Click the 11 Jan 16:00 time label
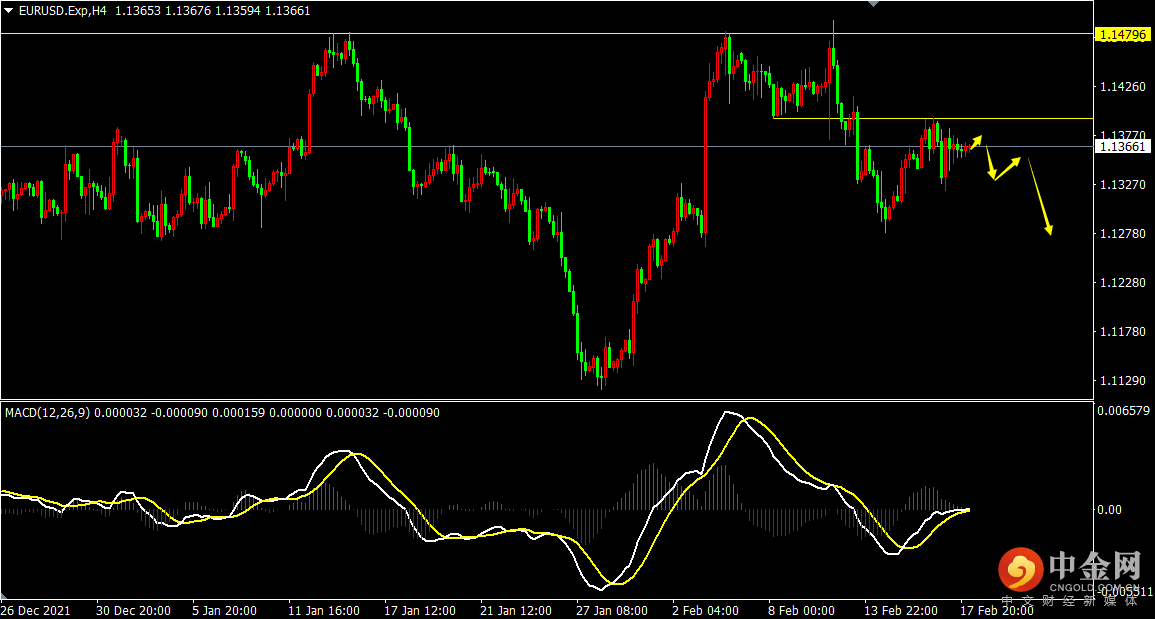 tap(326, 610)
